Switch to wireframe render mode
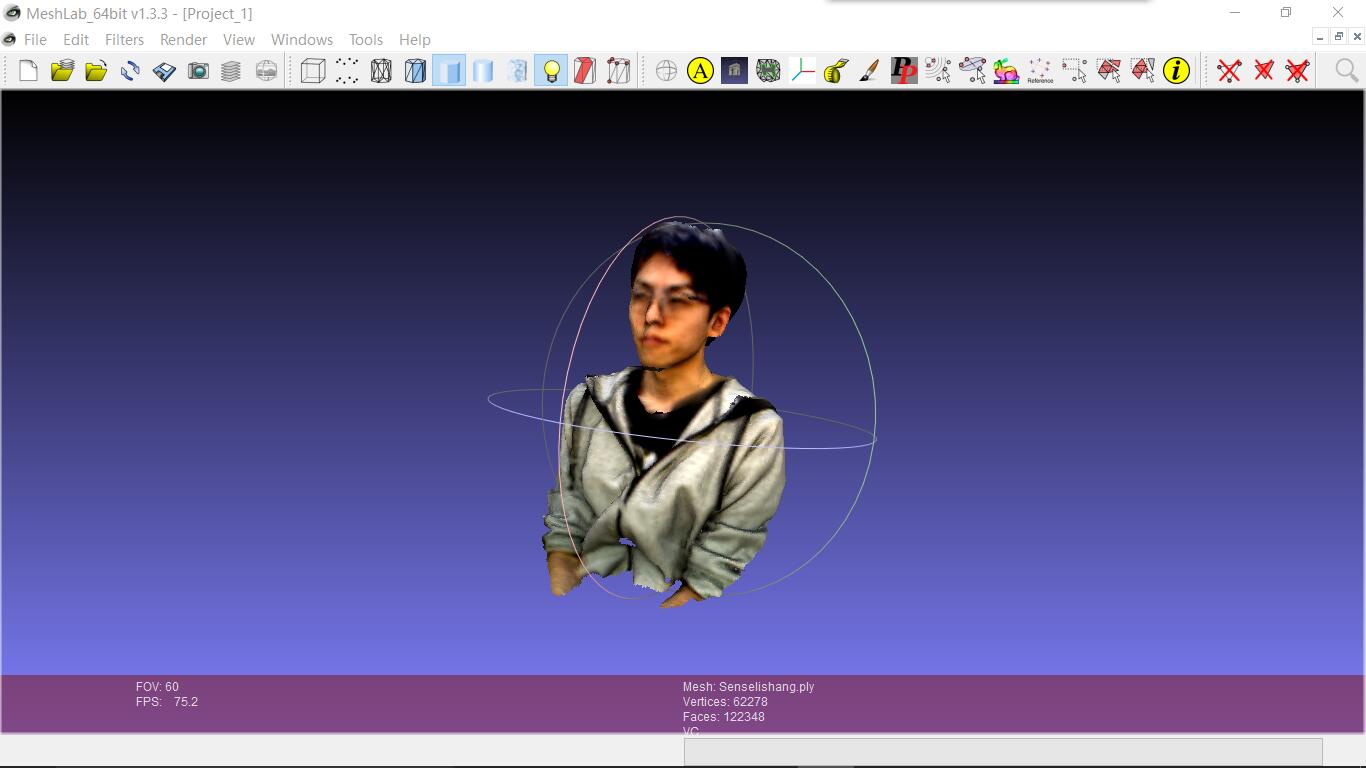 pyautogui.click(x=381, y=70)
